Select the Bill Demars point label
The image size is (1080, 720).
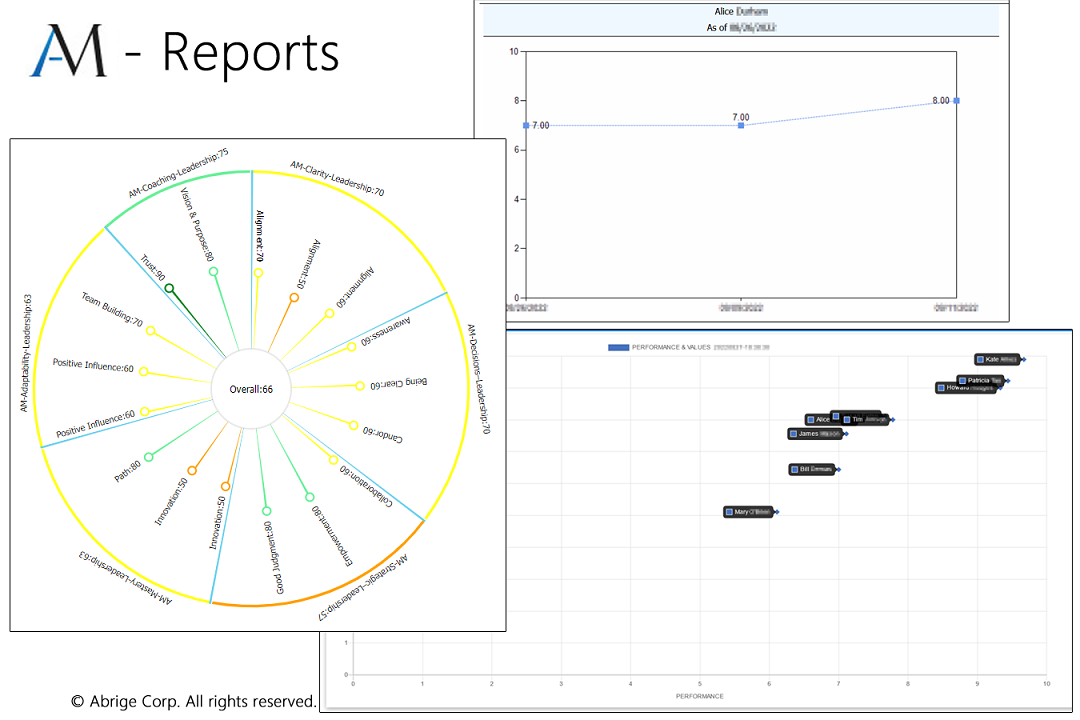tap(812, 469)
